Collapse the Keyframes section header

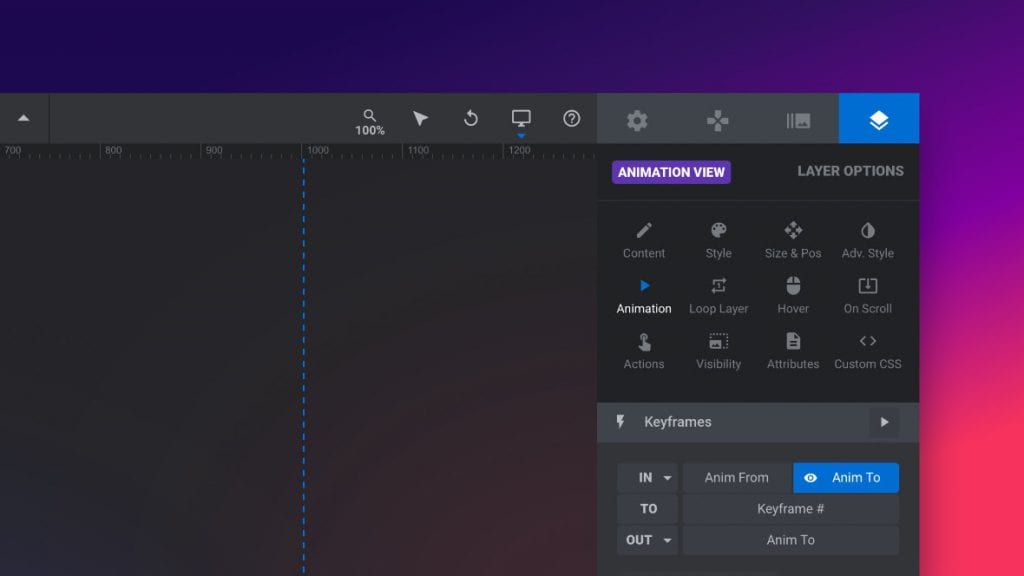758,422
